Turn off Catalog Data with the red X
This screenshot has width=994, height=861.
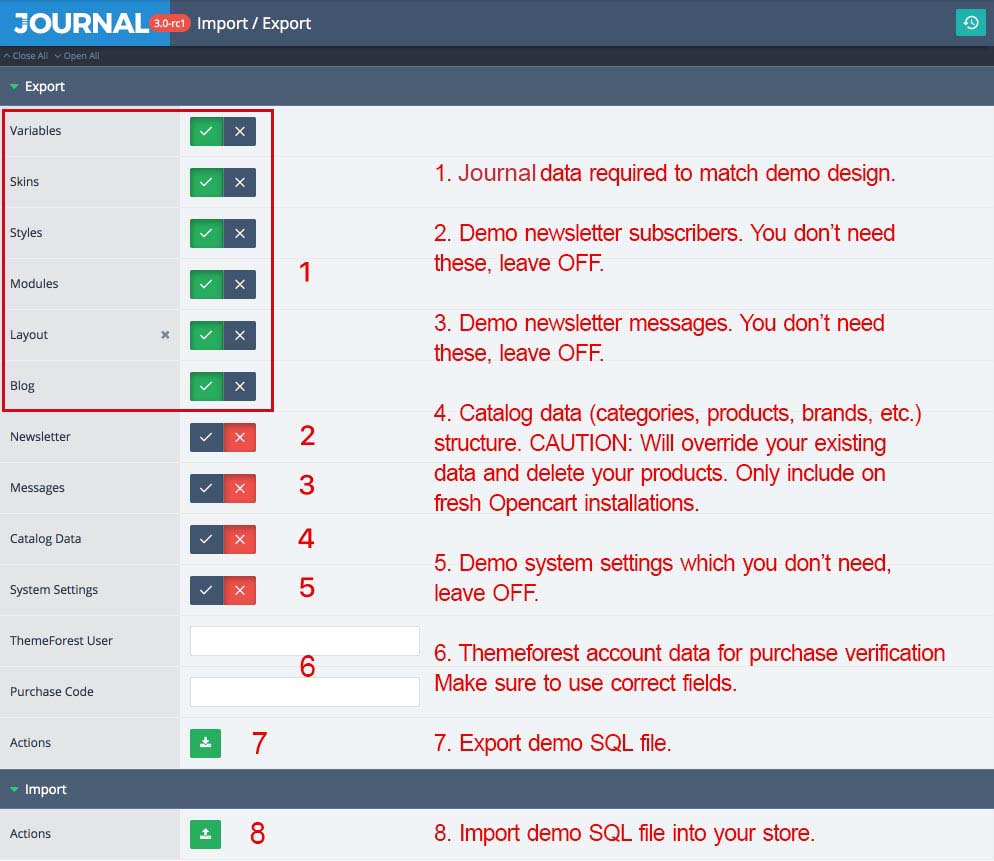[240, 540]
